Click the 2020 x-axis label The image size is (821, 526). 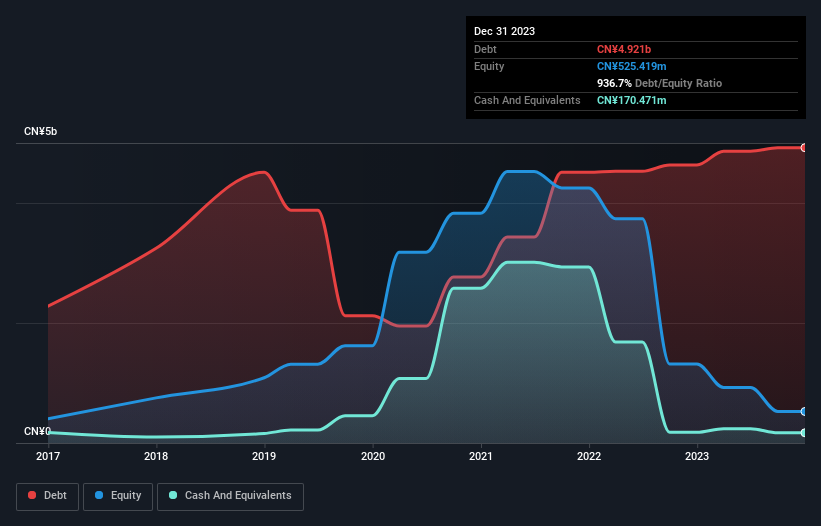point(373,456)
